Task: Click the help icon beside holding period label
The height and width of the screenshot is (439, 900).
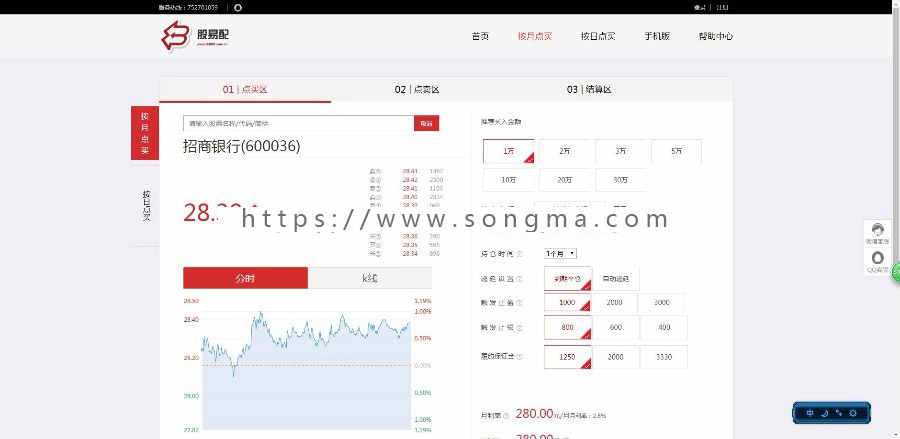Action: (519, 253)
